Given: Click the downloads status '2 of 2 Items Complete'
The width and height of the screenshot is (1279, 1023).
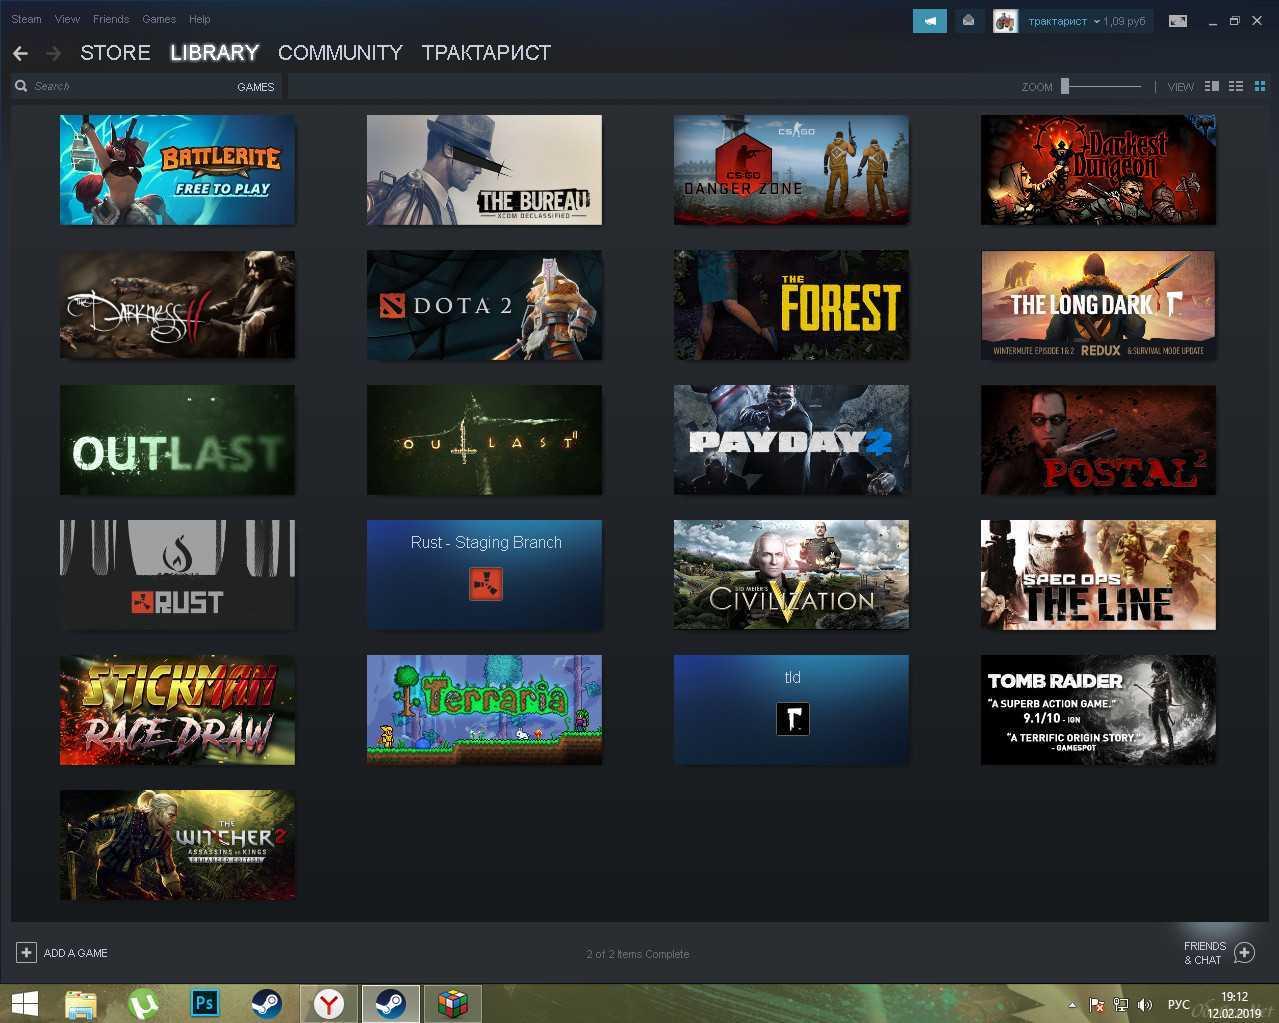Looking at the screenshot, I should (638, 954).
